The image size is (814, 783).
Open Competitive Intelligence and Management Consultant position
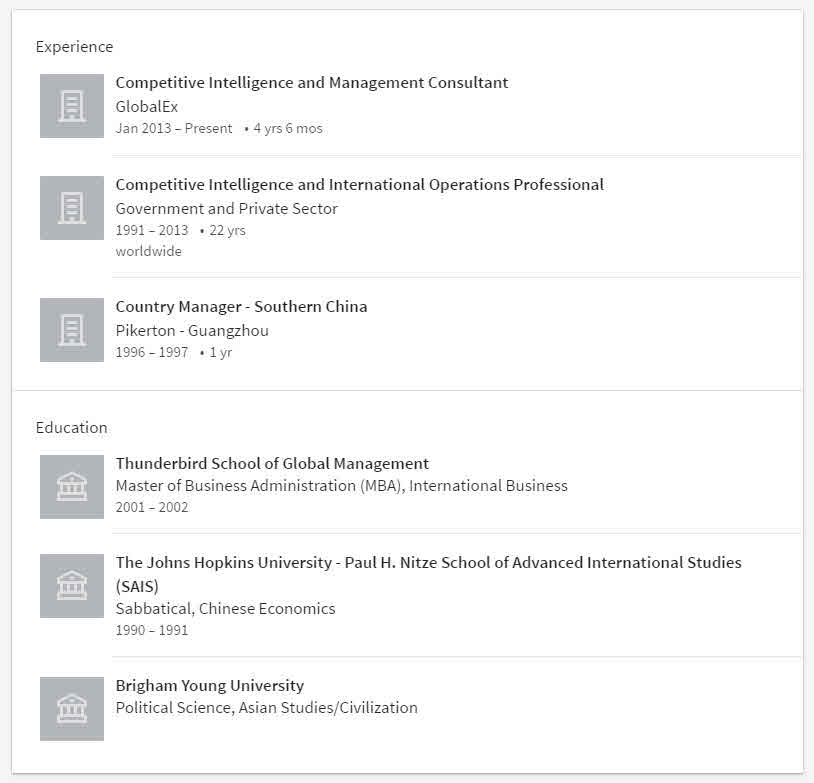tap(311, 83)
